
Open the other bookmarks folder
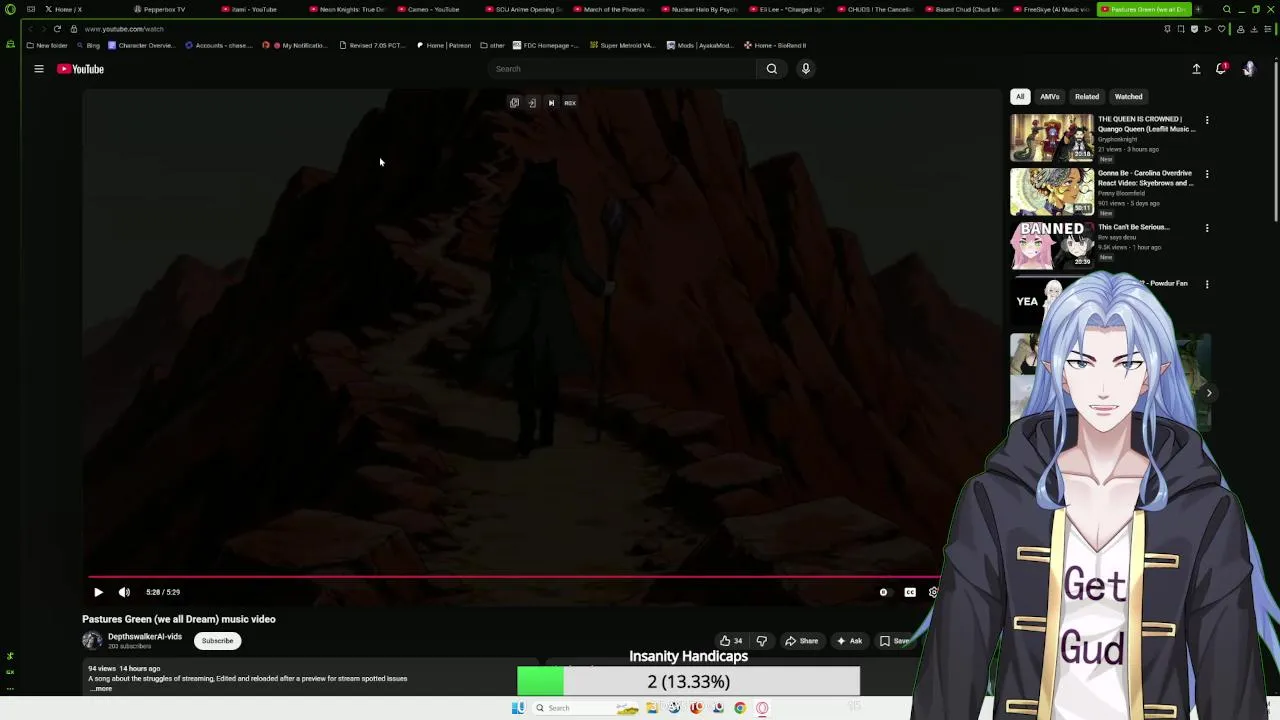492,45
